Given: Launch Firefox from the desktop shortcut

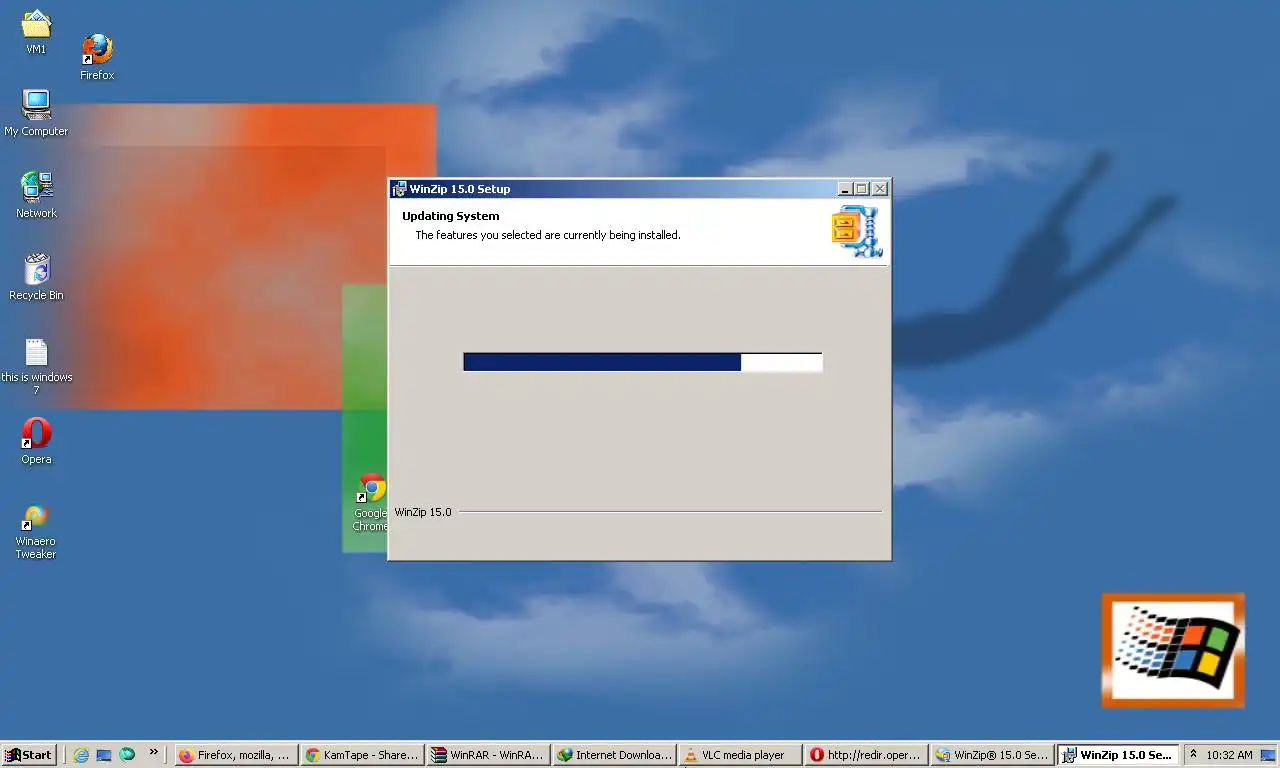Looking at the screenshot, I should (x=97, y=56).
